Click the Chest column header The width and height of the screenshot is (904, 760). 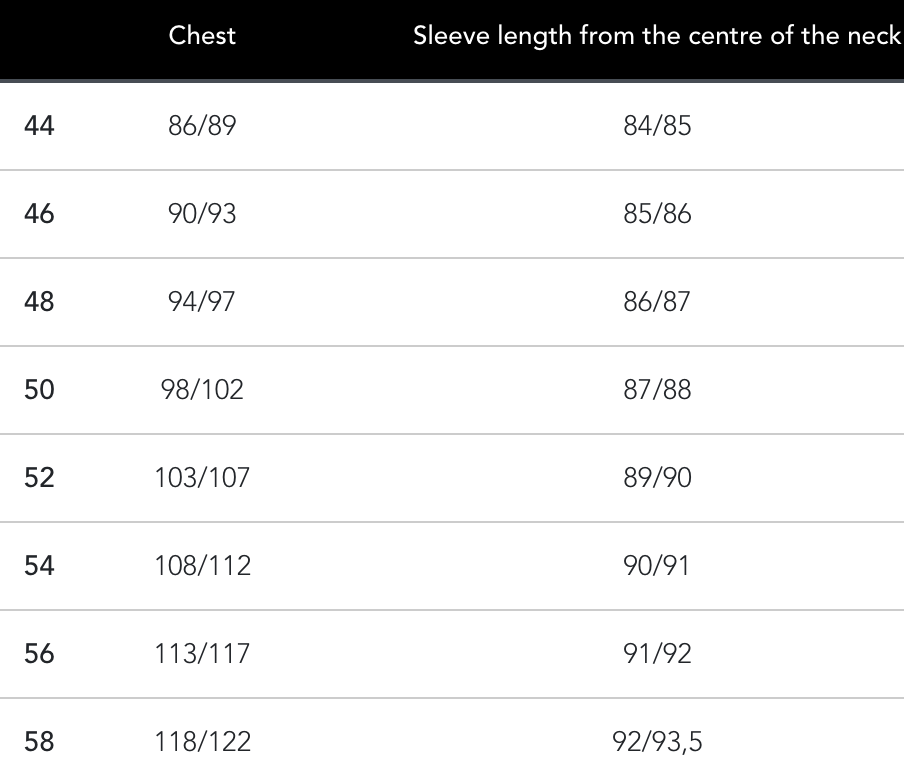point(202,36)
